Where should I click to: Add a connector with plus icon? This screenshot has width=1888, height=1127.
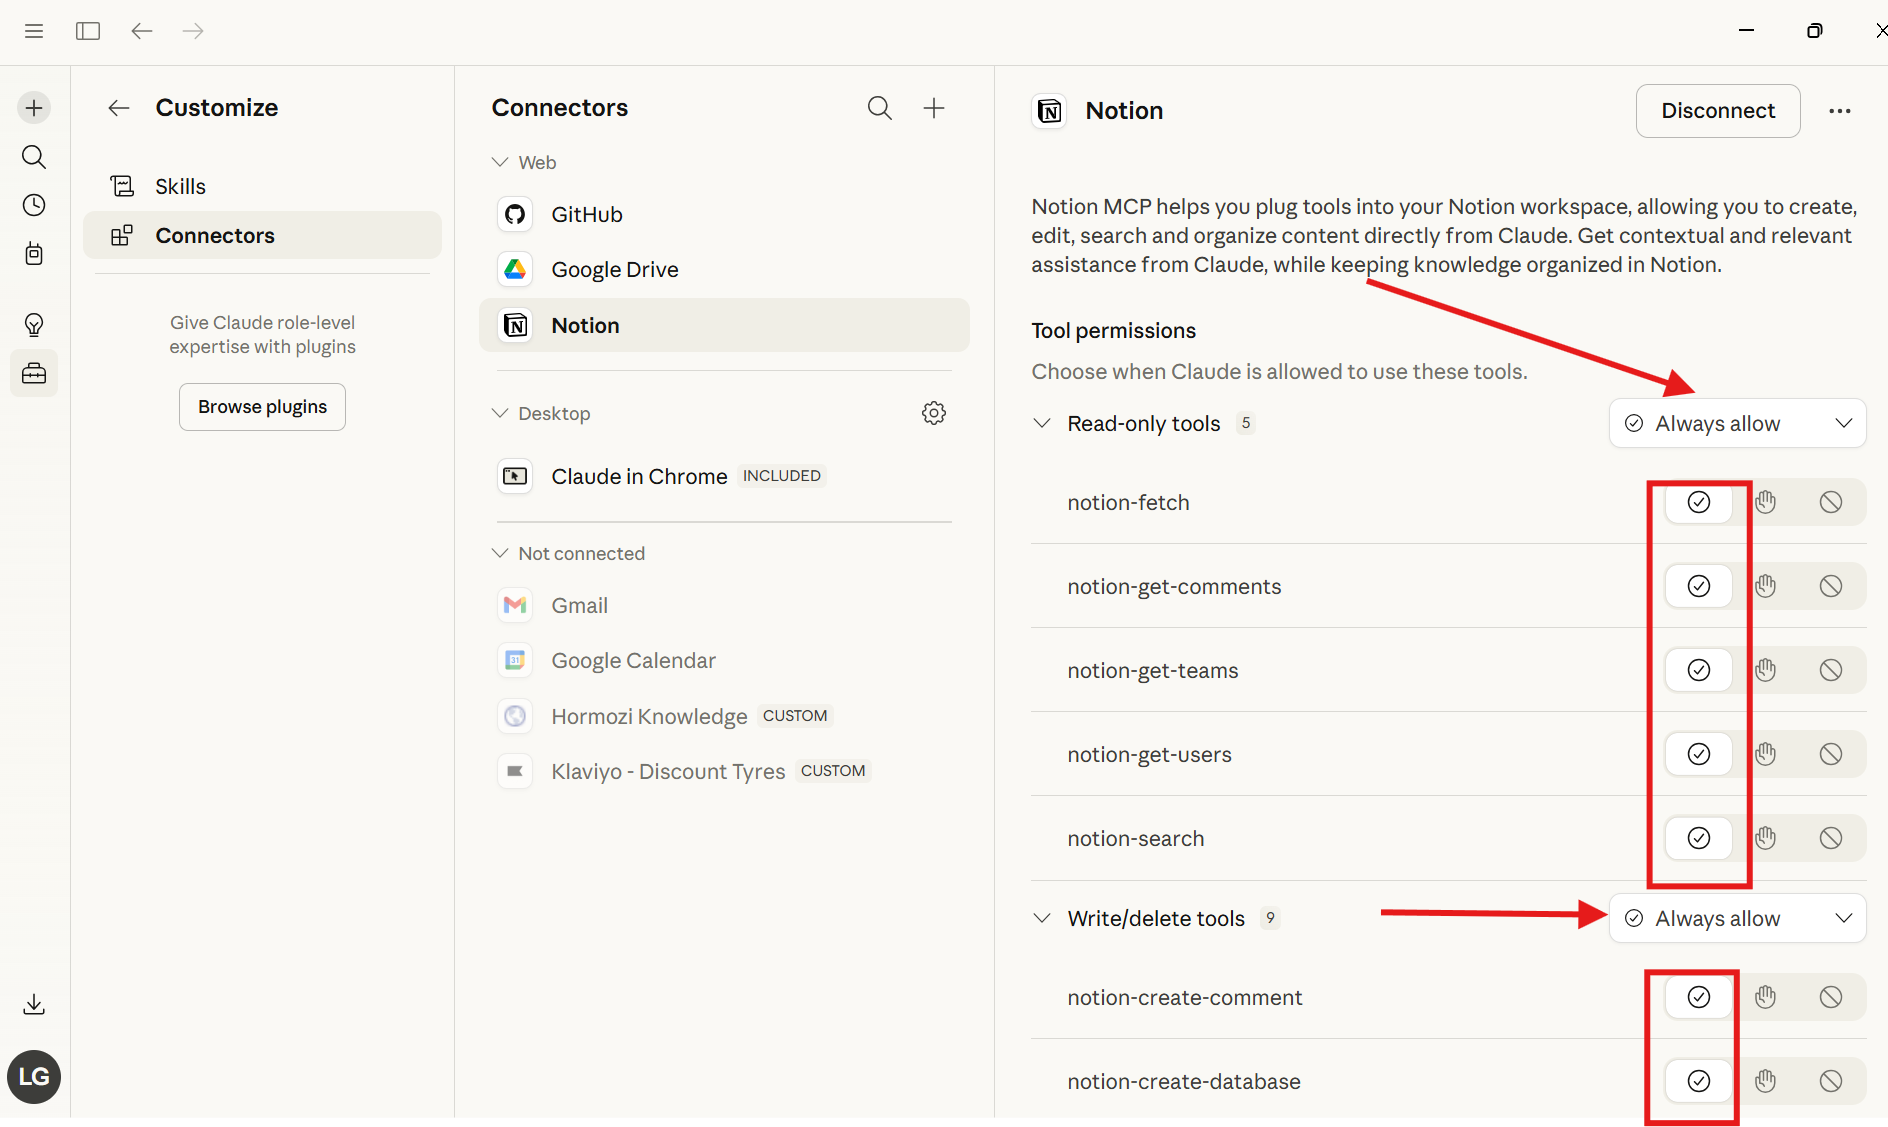coord(934,108)
